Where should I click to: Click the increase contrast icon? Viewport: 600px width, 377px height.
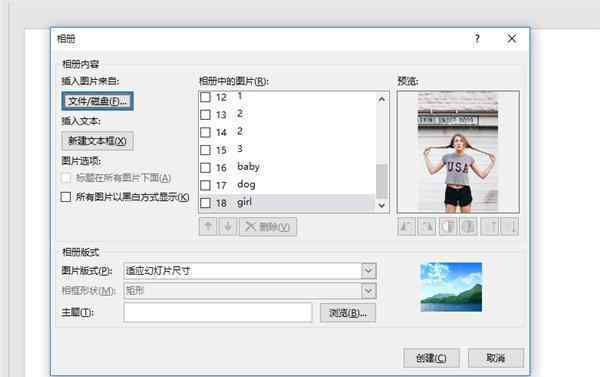point(448,227)
